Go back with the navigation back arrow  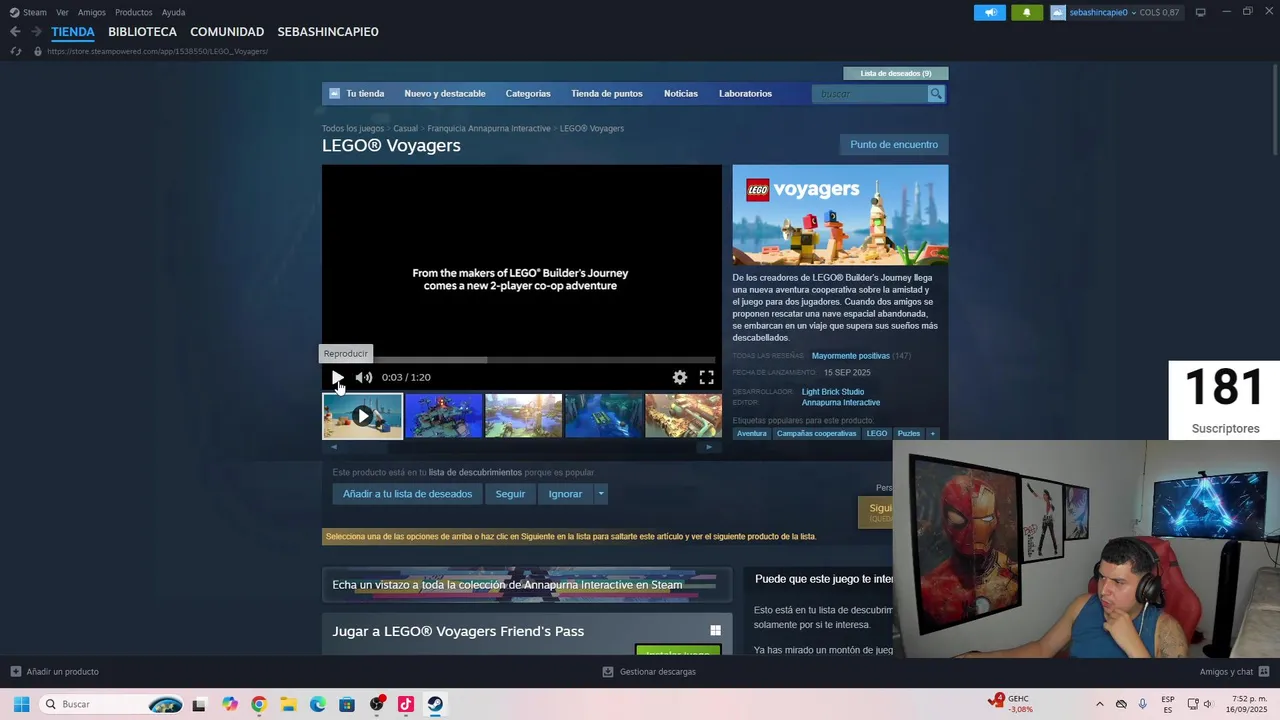15,32
